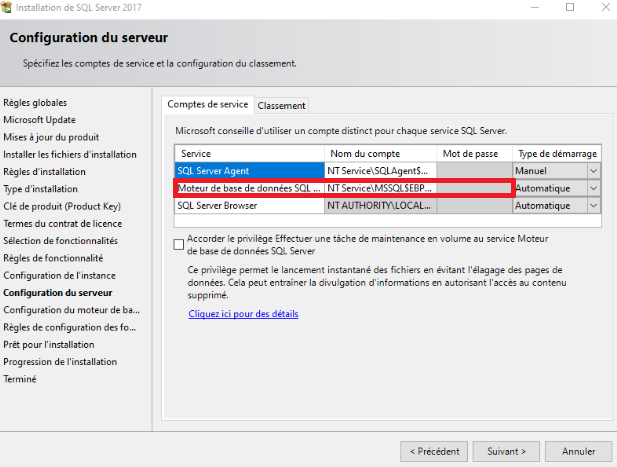The height and width of the screenshot is (467, 617).
Task: Click the NT Service\MSSQL$EBP account name field
Action: click(x=381, y=188)
